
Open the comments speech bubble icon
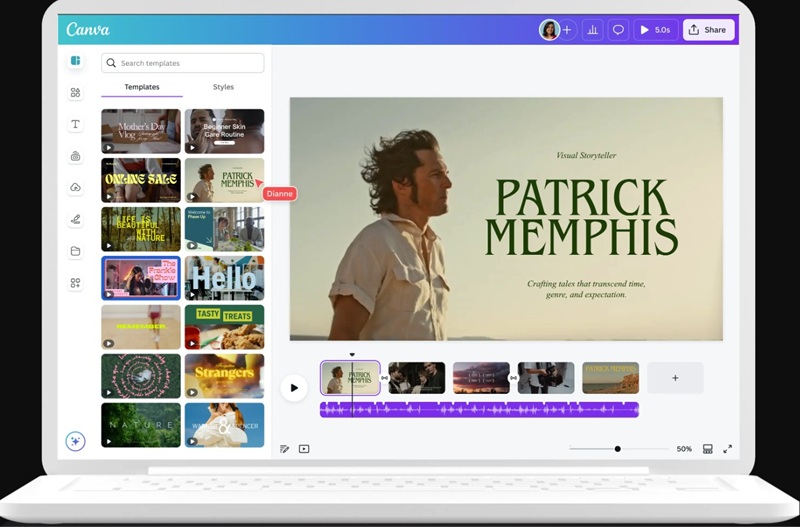click(x=618, y=30)
